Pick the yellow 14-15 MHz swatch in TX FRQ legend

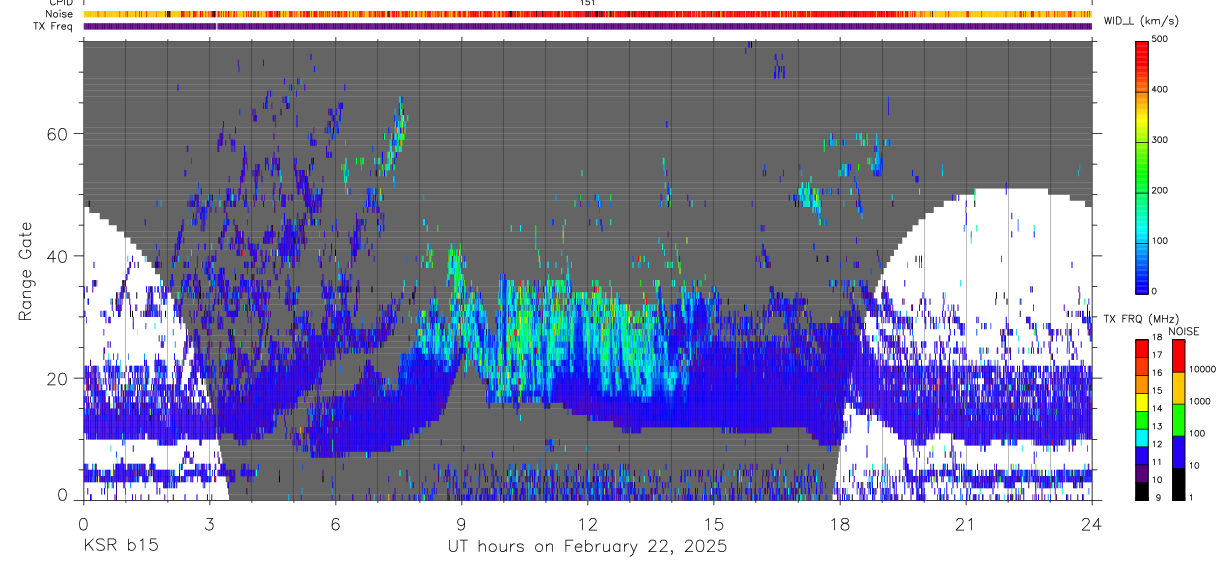click(x=1141, y=402)
